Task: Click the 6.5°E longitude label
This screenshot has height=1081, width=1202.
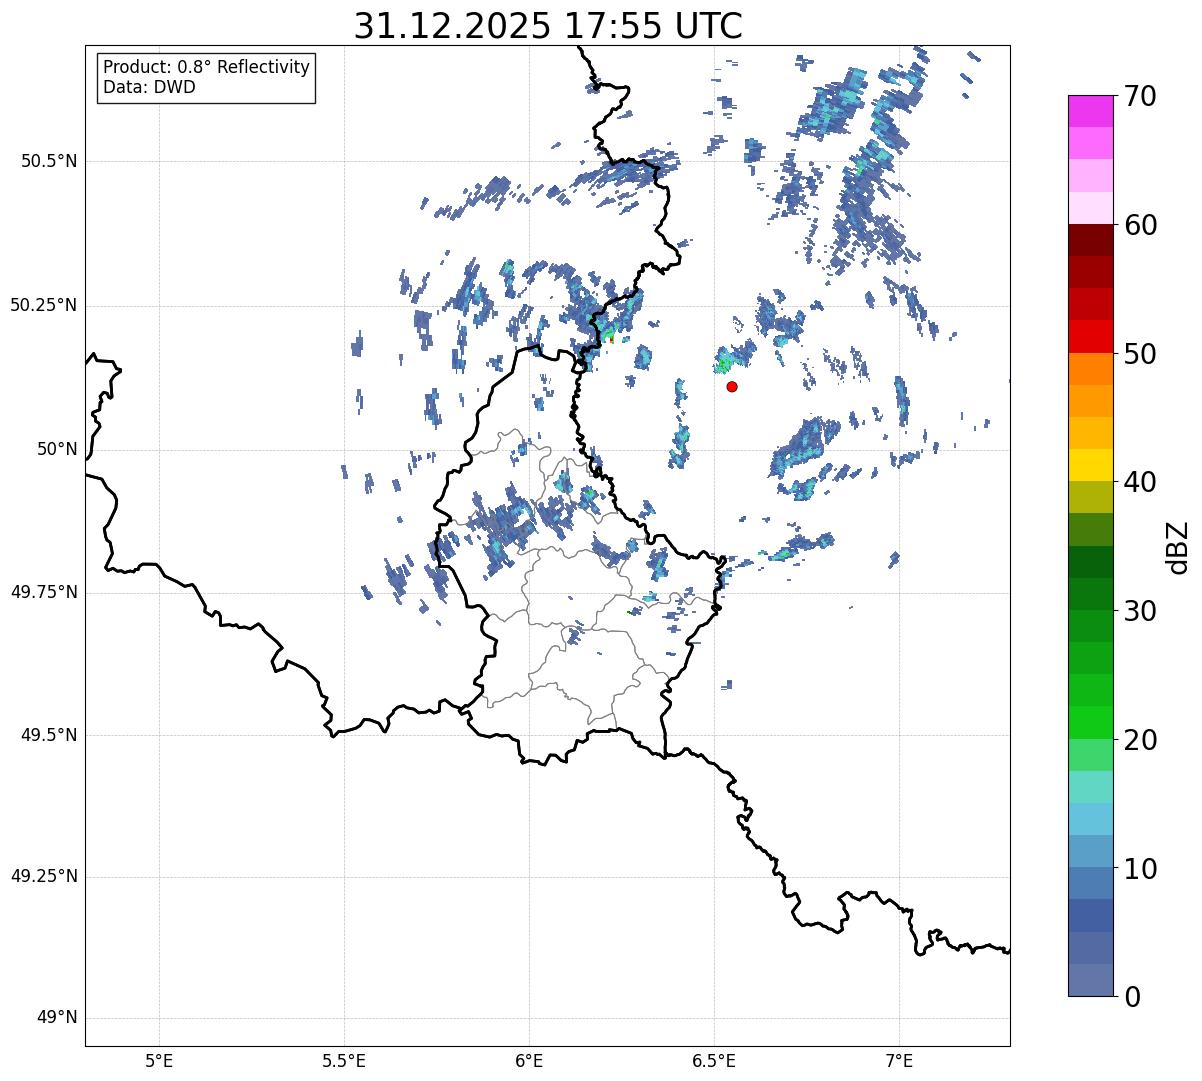Action: pos(714,1060)
